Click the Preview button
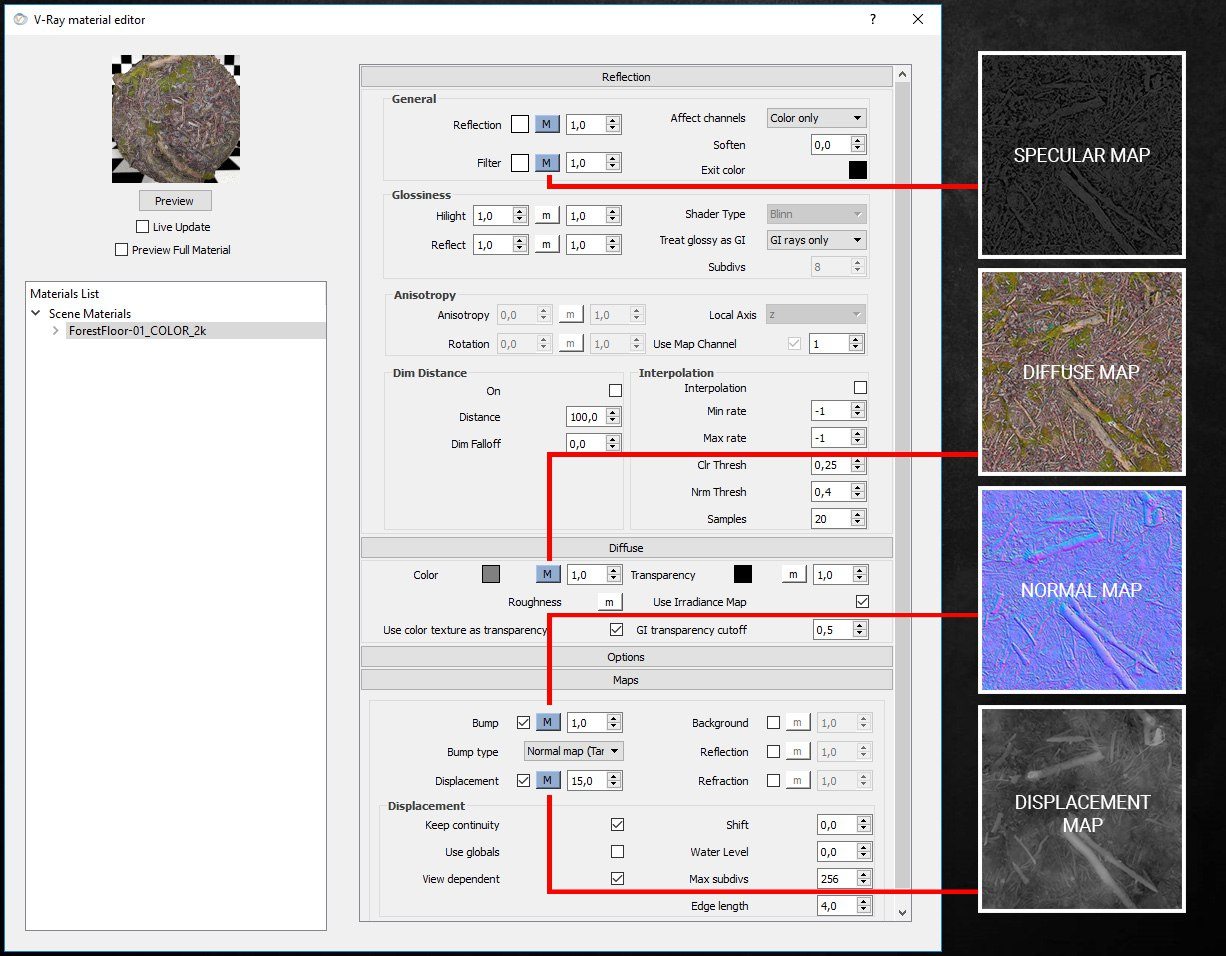The image size is (1226, 956). pos(175,201)
